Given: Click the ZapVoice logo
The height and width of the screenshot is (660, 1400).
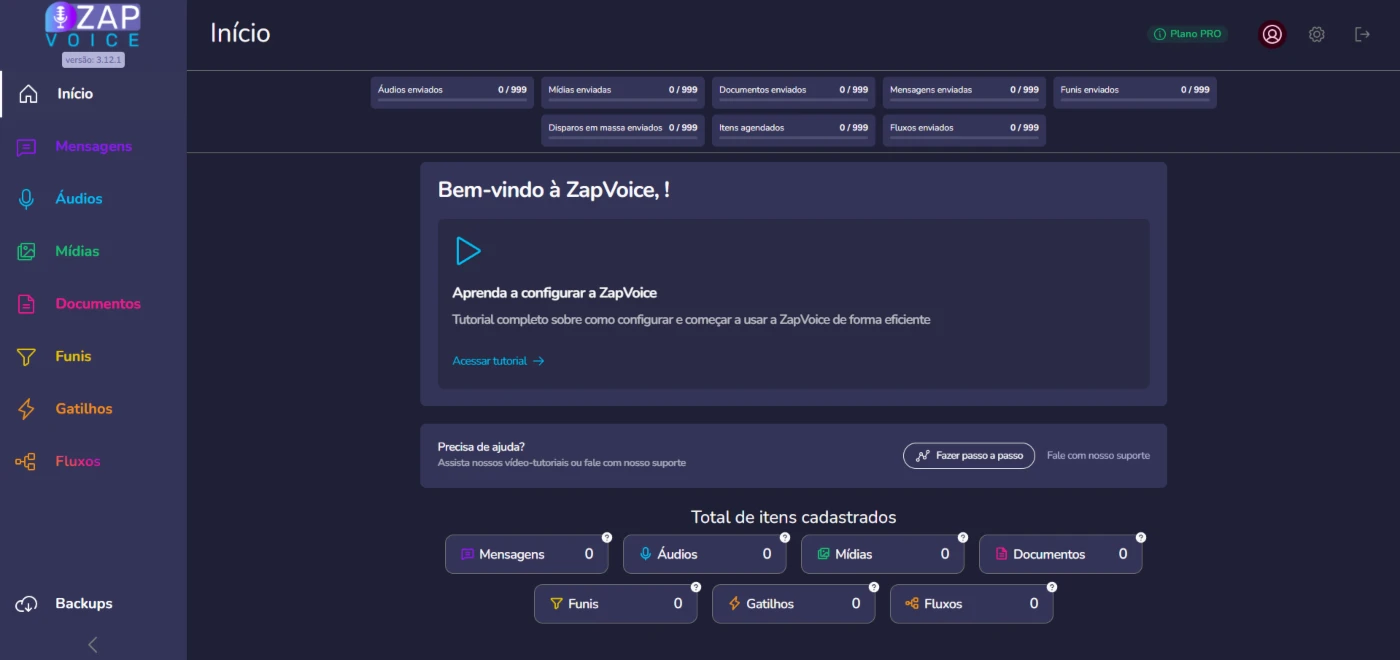Looking at the screenshot, I should [x=93, y=26].
